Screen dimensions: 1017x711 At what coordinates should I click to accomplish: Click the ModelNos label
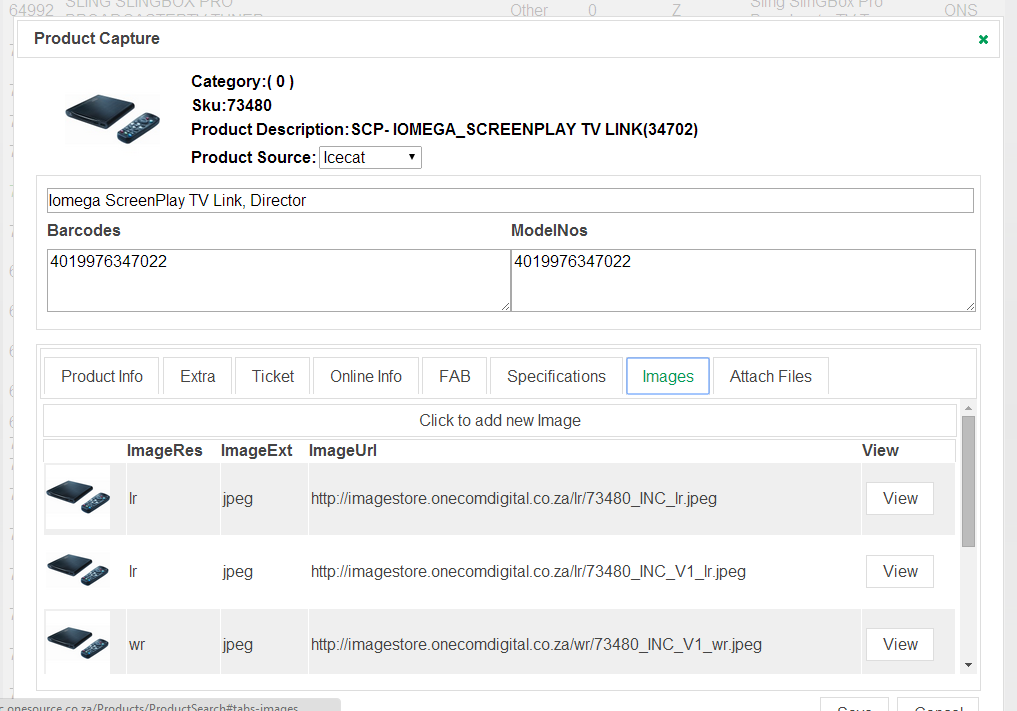tap(549, 230)
